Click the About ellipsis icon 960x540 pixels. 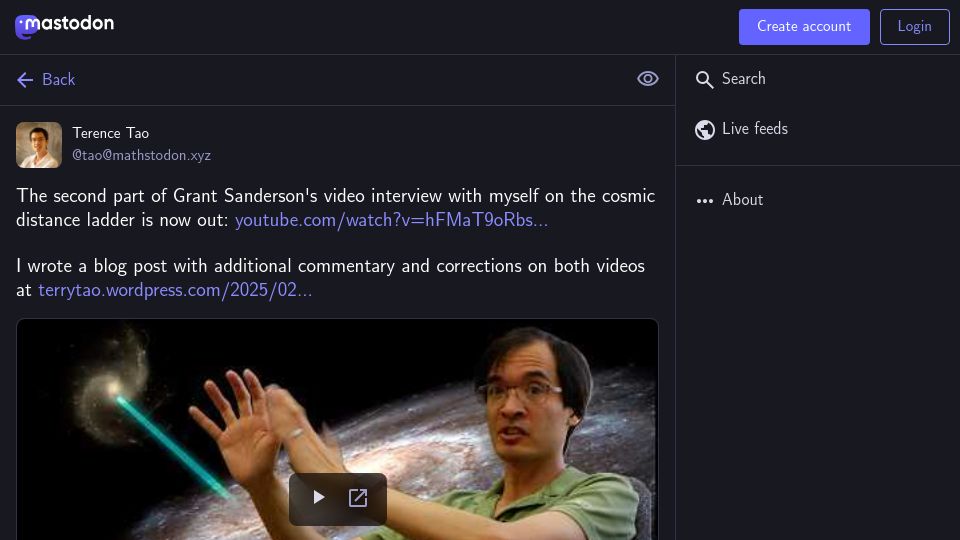point(704,201)
